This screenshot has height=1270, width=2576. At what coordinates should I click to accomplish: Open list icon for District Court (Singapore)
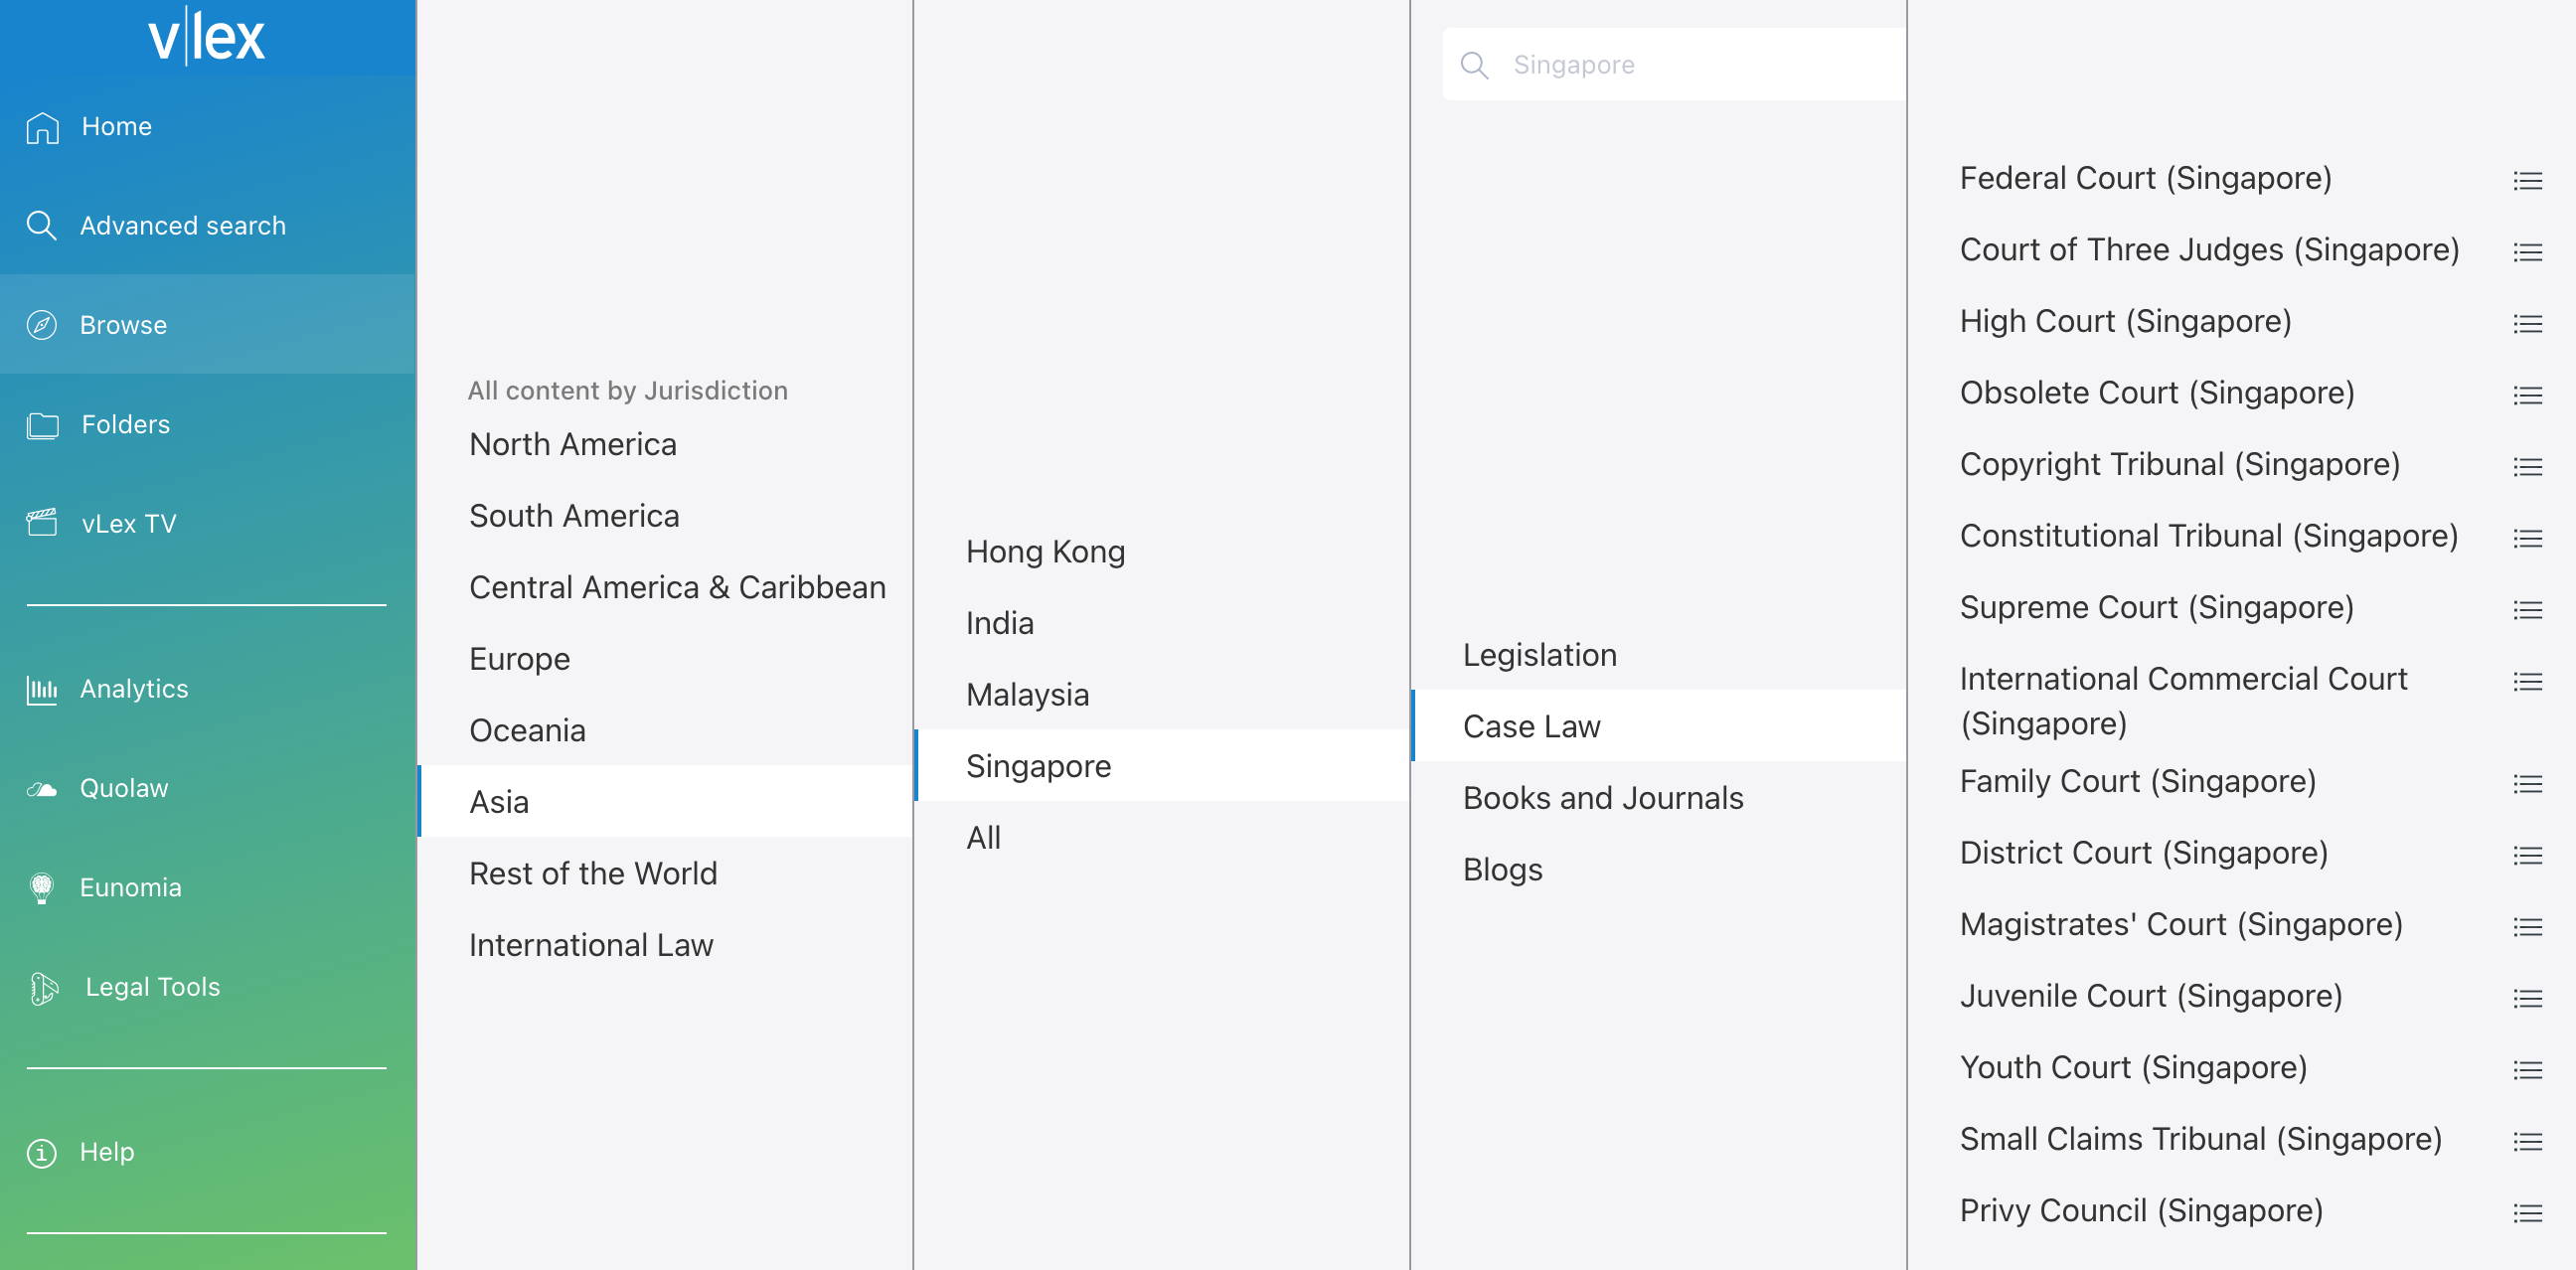pos(2527,855)
